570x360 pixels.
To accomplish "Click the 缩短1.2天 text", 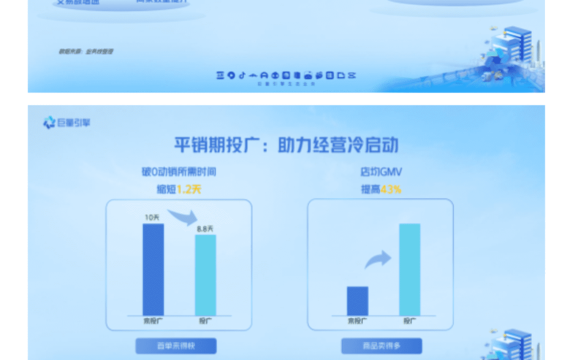I will pyautogui.click(x=179, y=189).
